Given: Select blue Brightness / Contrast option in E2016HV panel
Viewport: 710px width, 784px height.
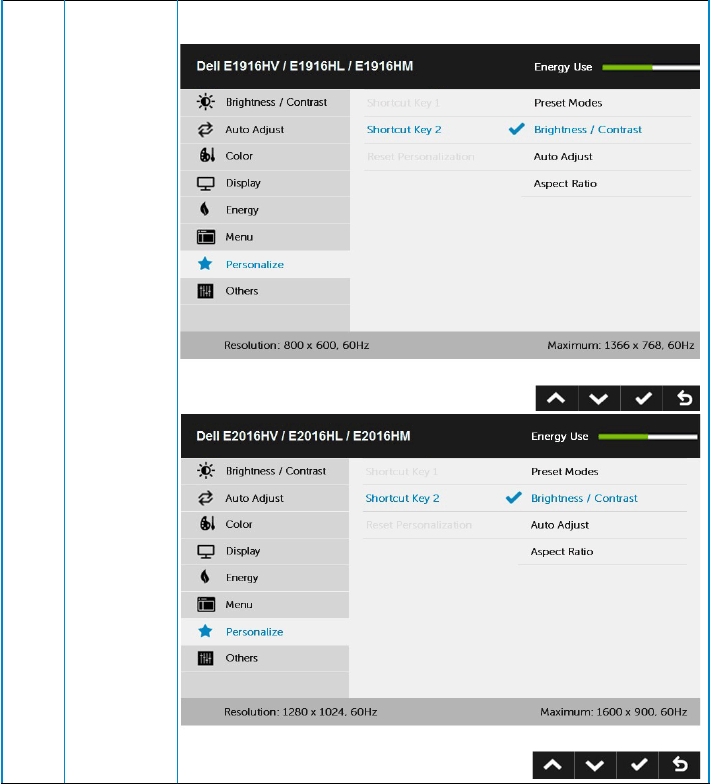Looking at the screenshot, I should click(x=584, y=498).
